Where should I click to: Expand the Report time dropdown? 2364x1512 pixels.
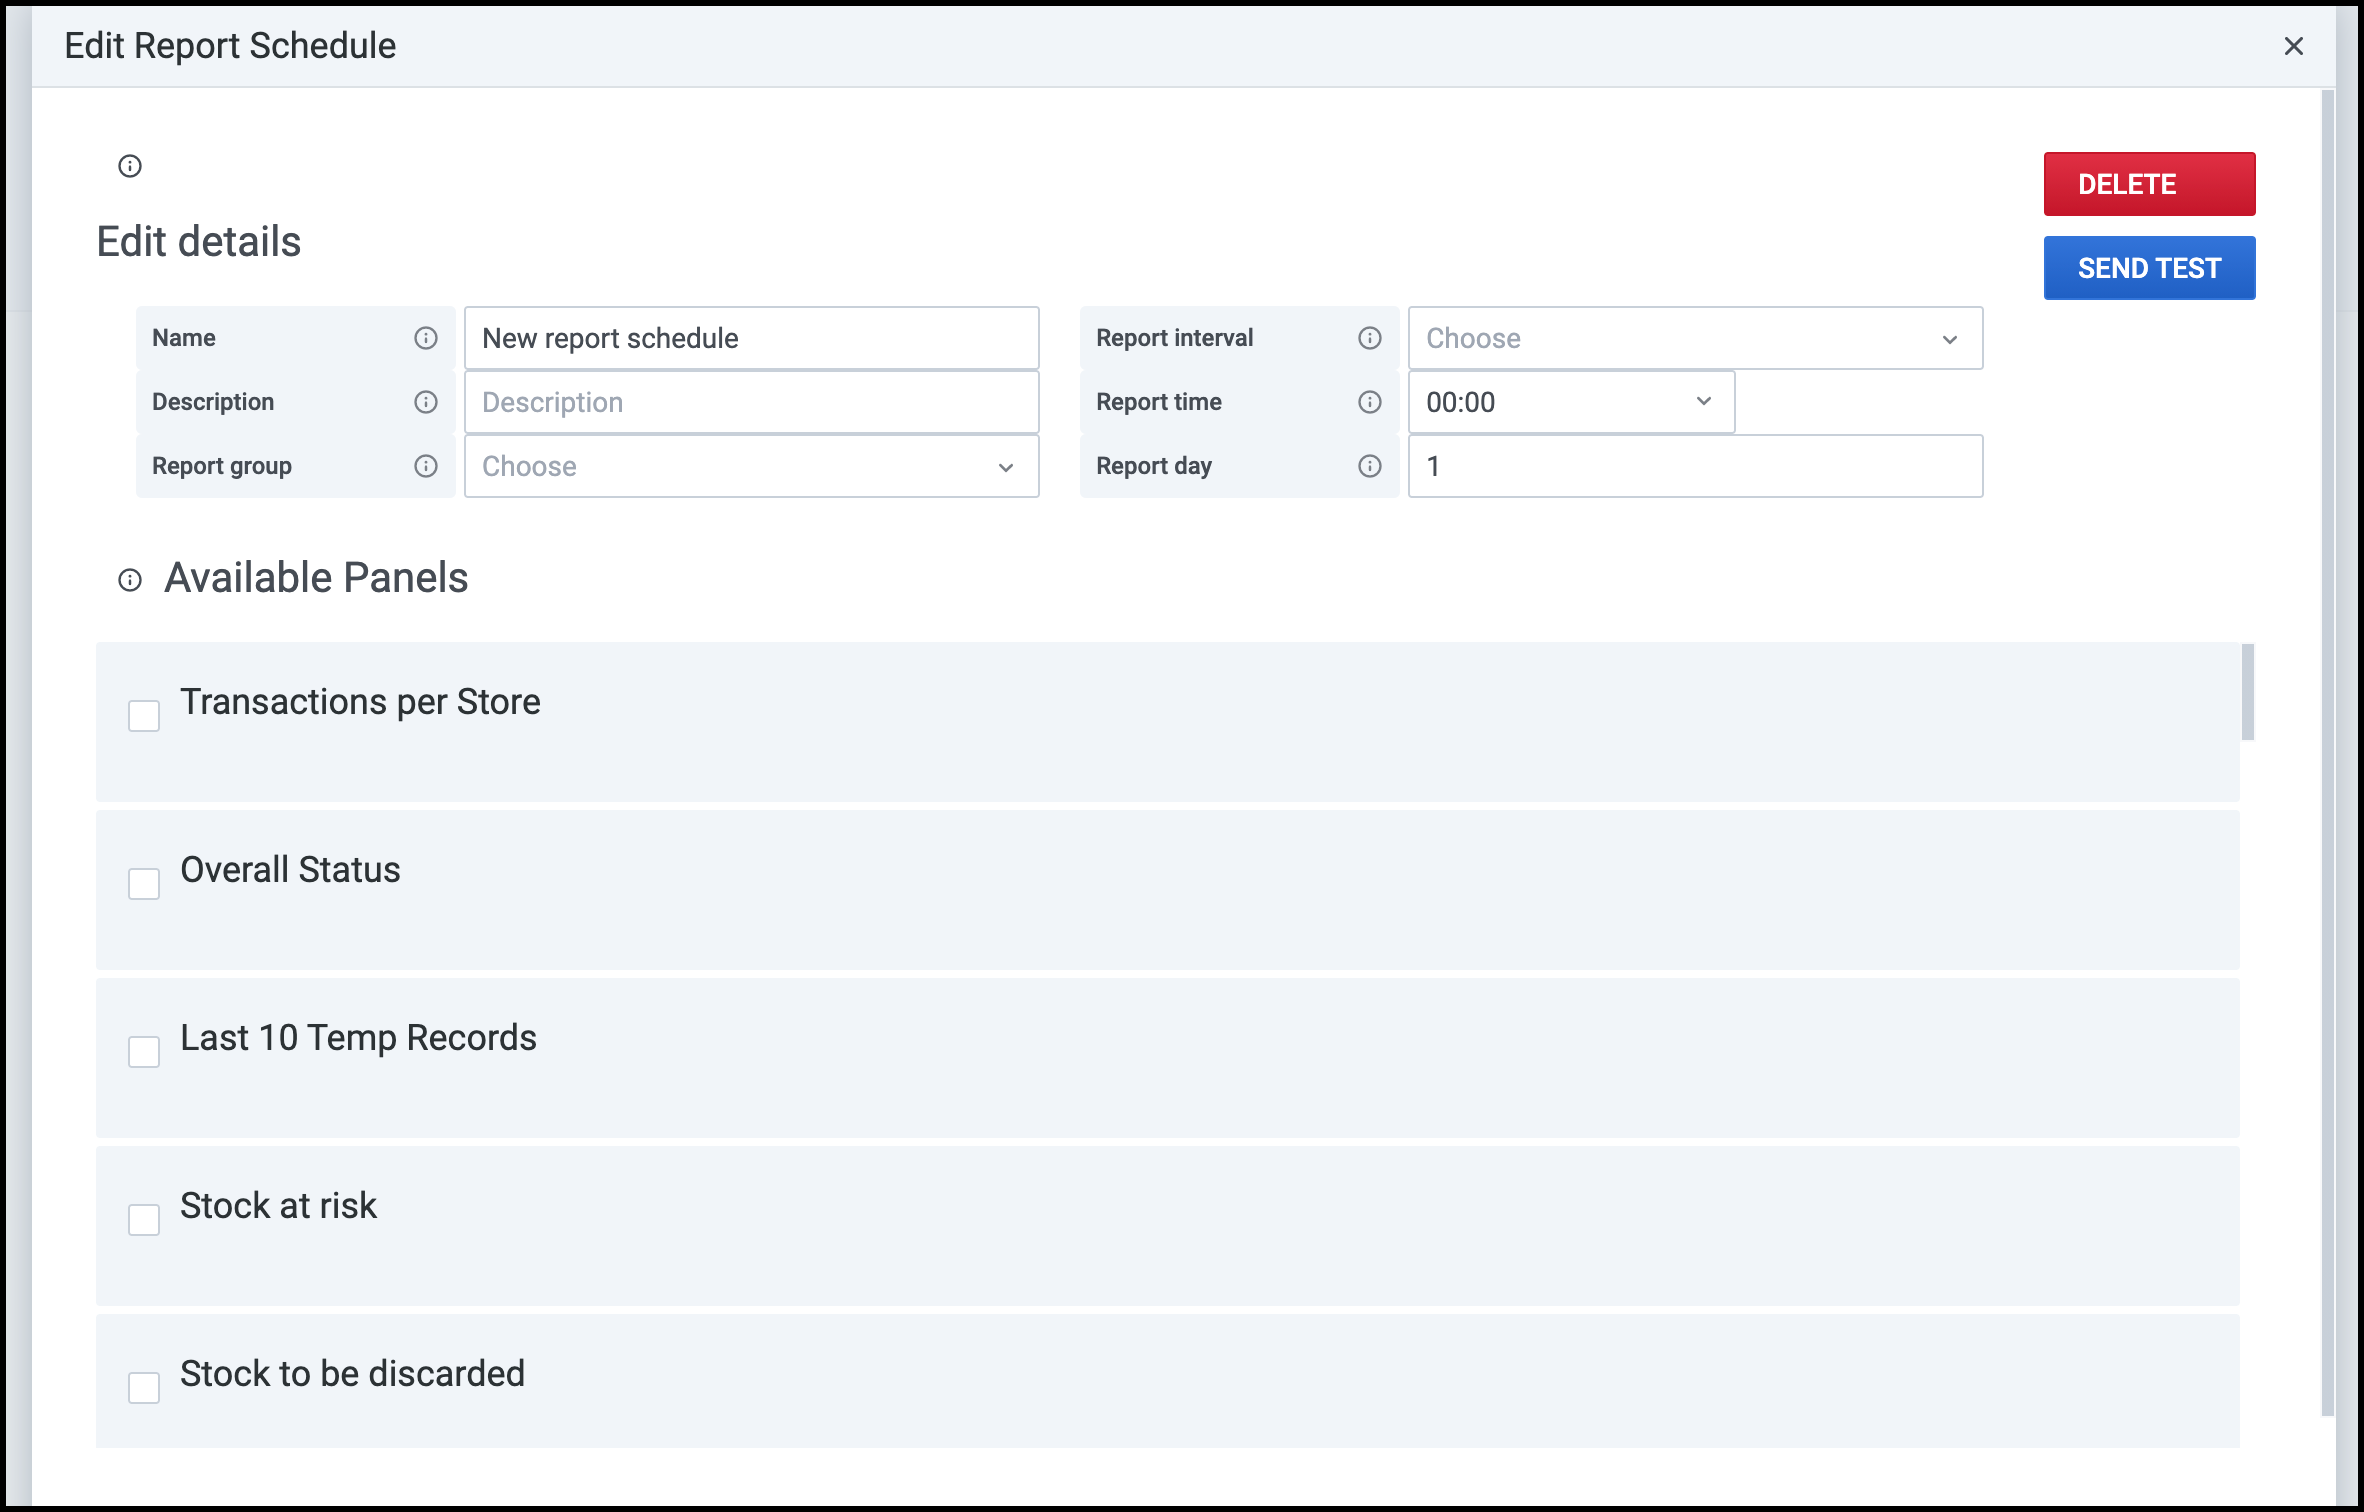click(1570, 402)
